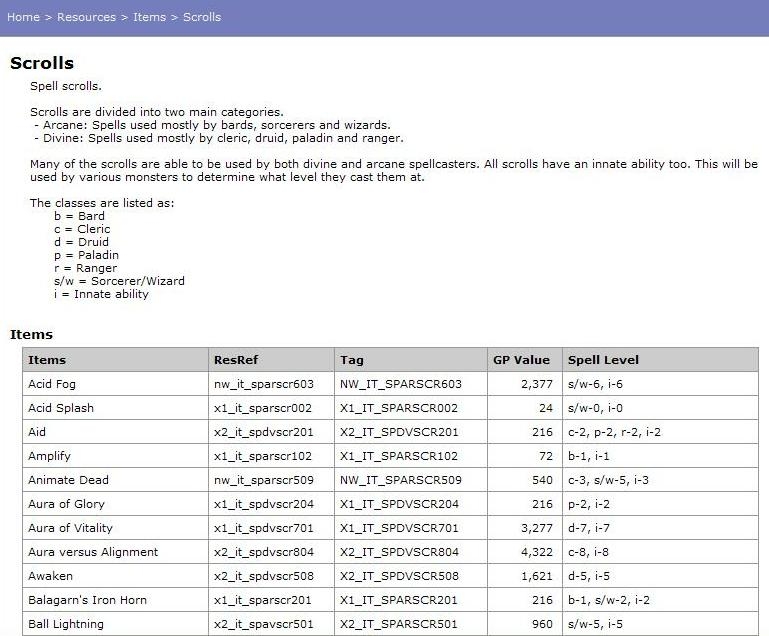
Task: Click the Aid scroll entry
Action: [37, 432]
